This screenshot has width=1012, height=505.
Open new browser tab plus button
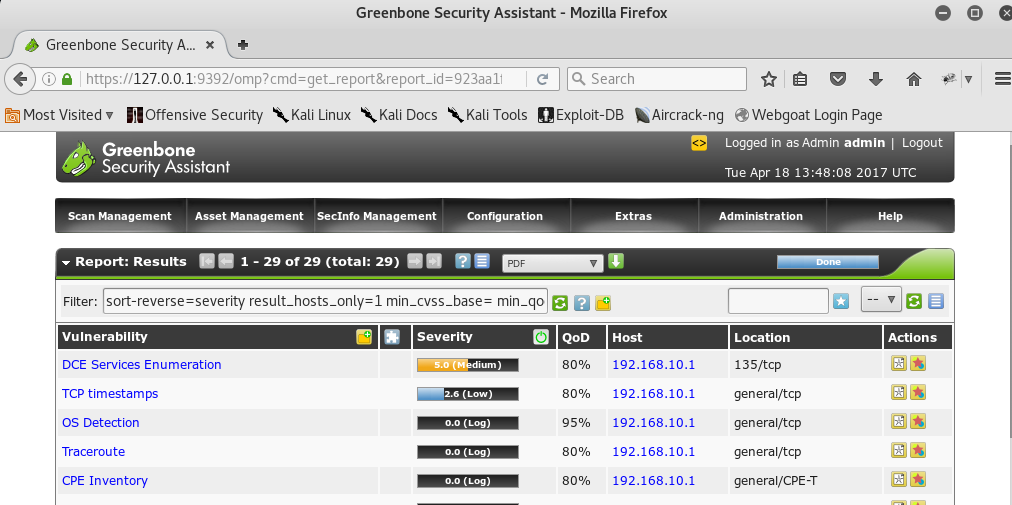[243, 45]
